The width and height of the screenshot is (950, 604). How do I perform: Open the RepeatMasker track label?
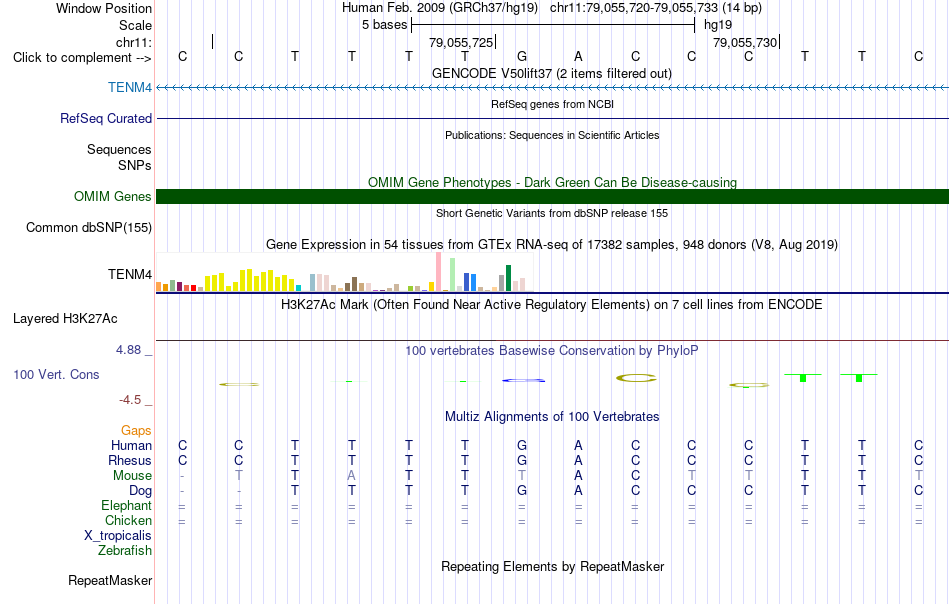pos(110,580)
